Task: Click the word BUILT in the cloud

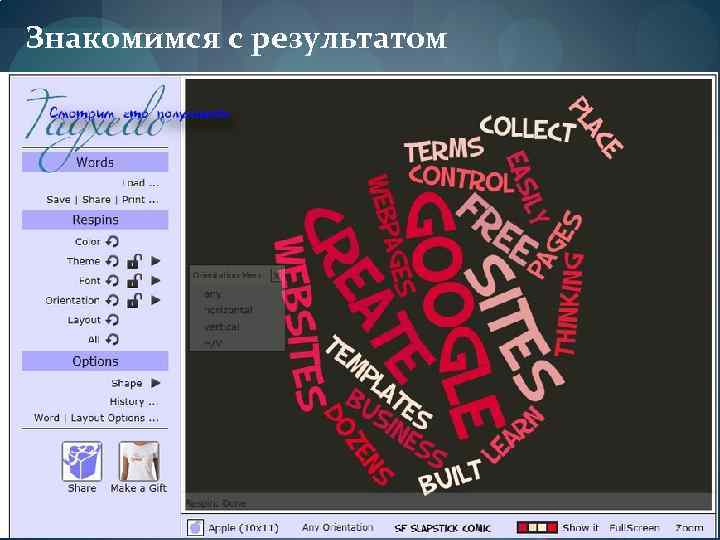Action: (450, 477)
